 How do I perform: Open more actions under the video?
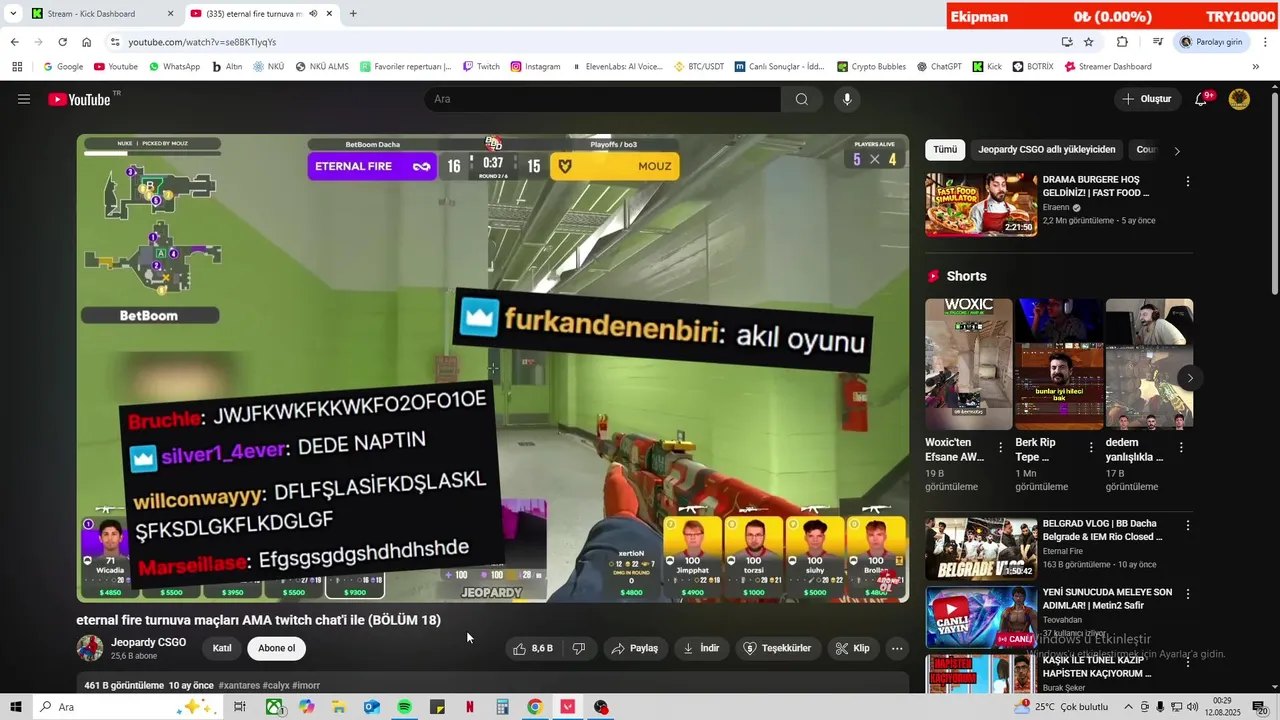tap(897, 648)
